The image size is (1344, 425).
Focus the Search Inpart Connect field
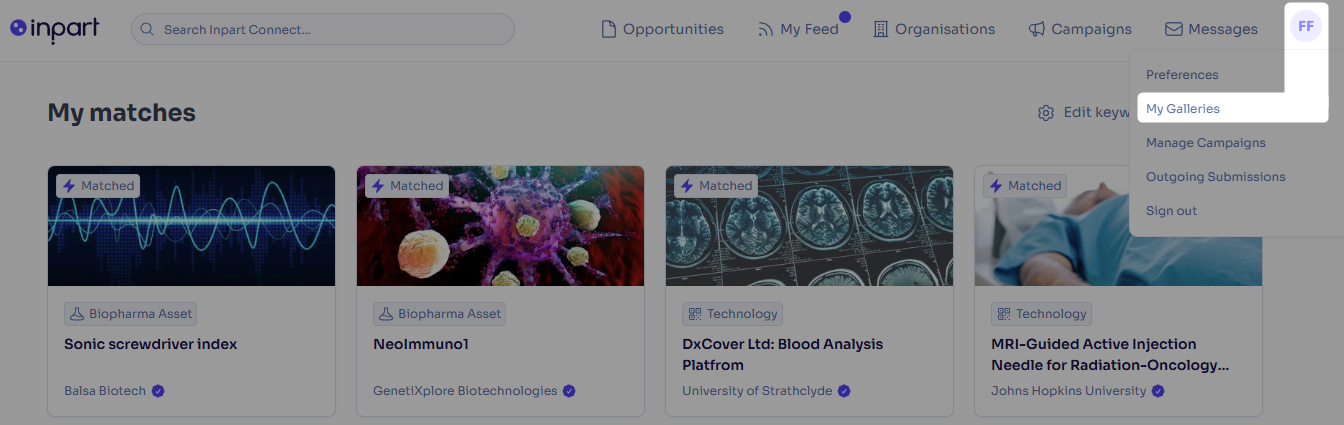pyautogui.click(x=322, y=29)
